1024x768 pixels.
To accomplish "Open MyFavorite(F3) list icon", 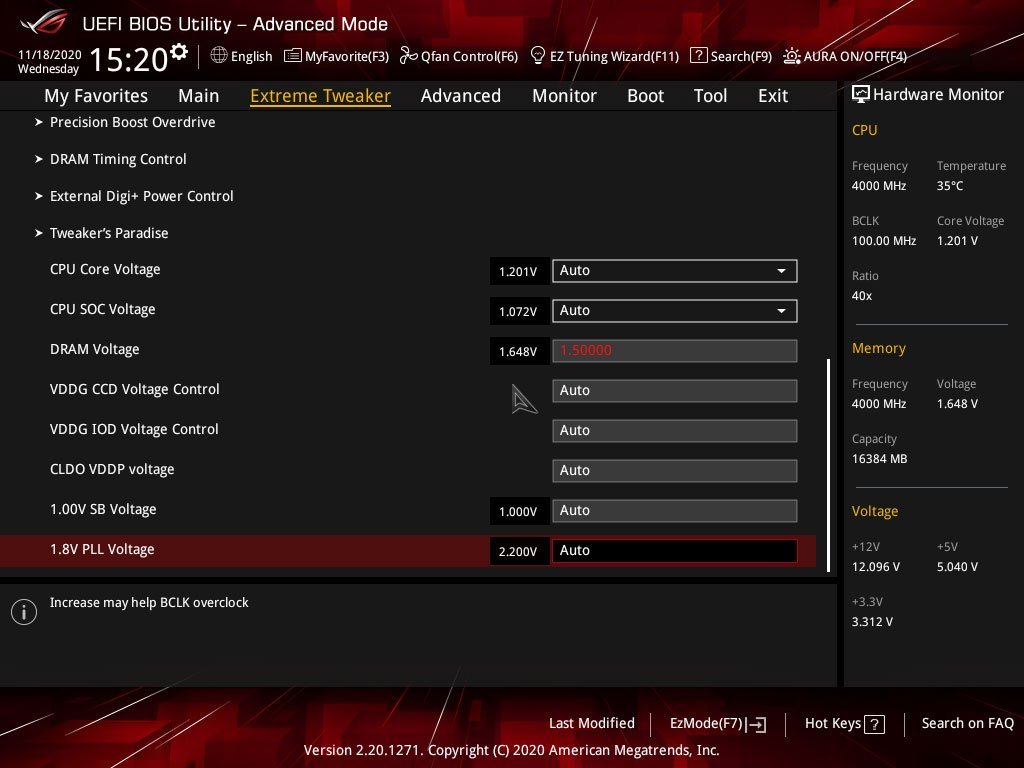I will [x=293, y=56].
